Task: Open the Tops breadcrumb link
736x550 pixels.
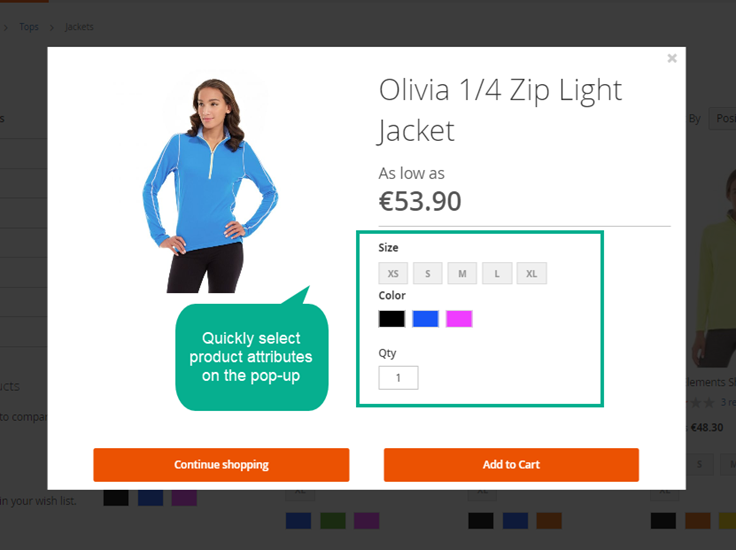Action: (x=29, y=27)
